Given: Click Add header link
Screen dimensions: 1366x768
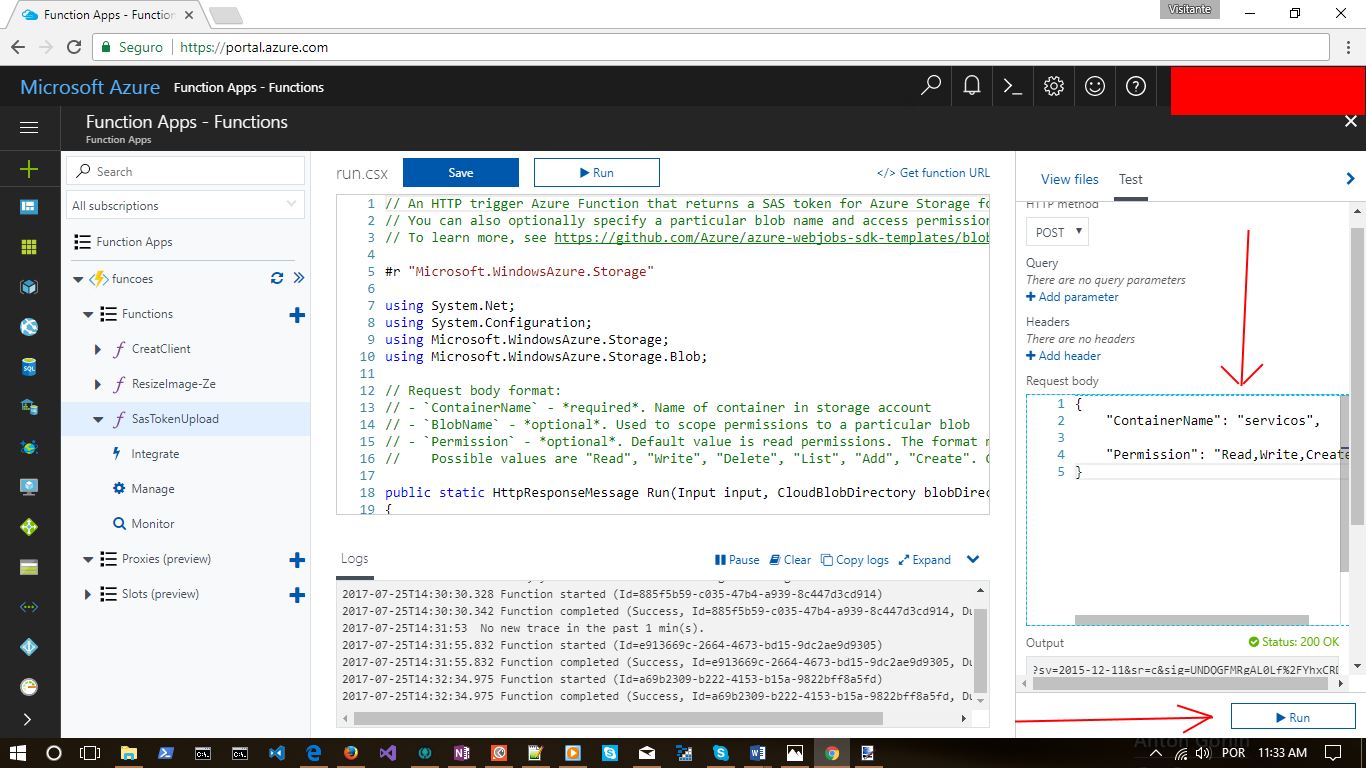Looking at the screenshot, I should point(1063,356).
